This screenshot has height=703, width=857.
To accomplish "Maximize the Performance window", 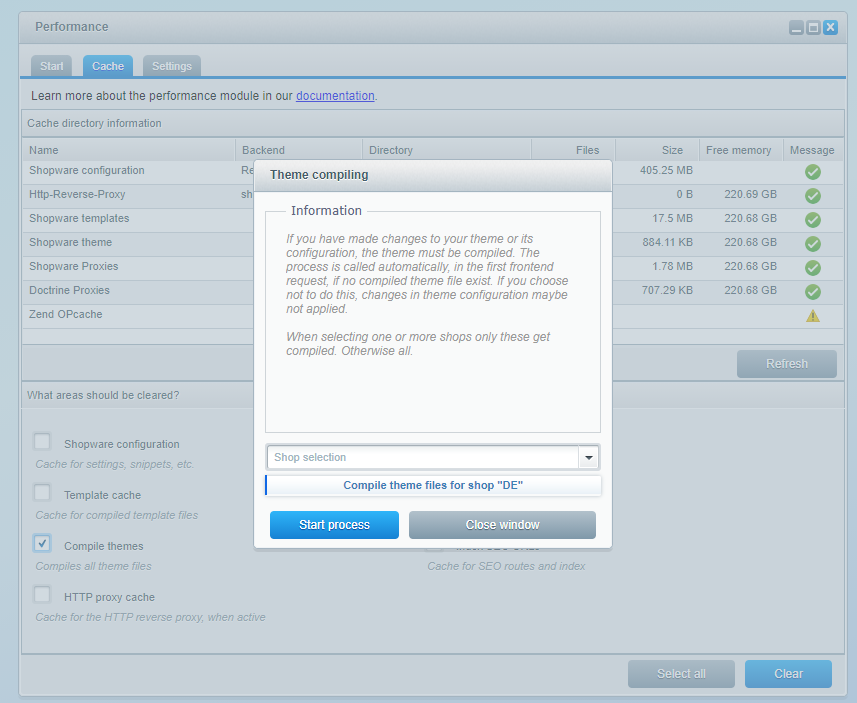I will click(813, 28).
